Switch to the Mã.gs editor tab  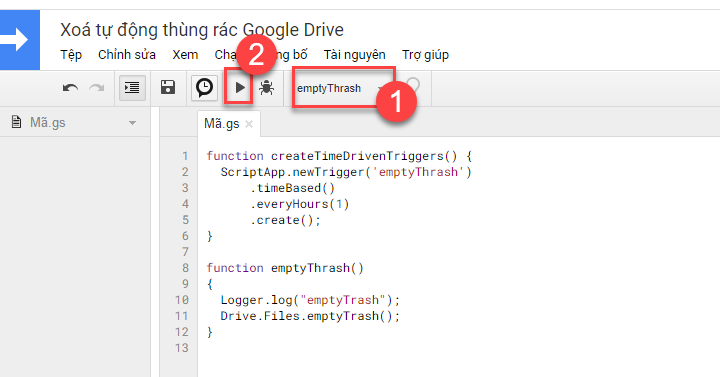[x=222, y=124]
